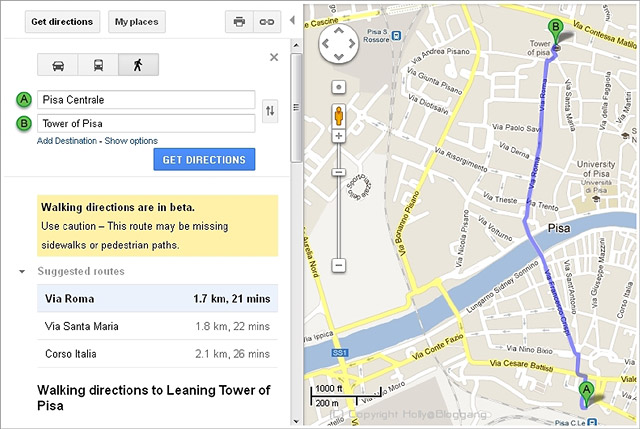This screenshot has width=640, height=429.
Task: Click side panel scrollbar thumb
Action: pos(296,108)
